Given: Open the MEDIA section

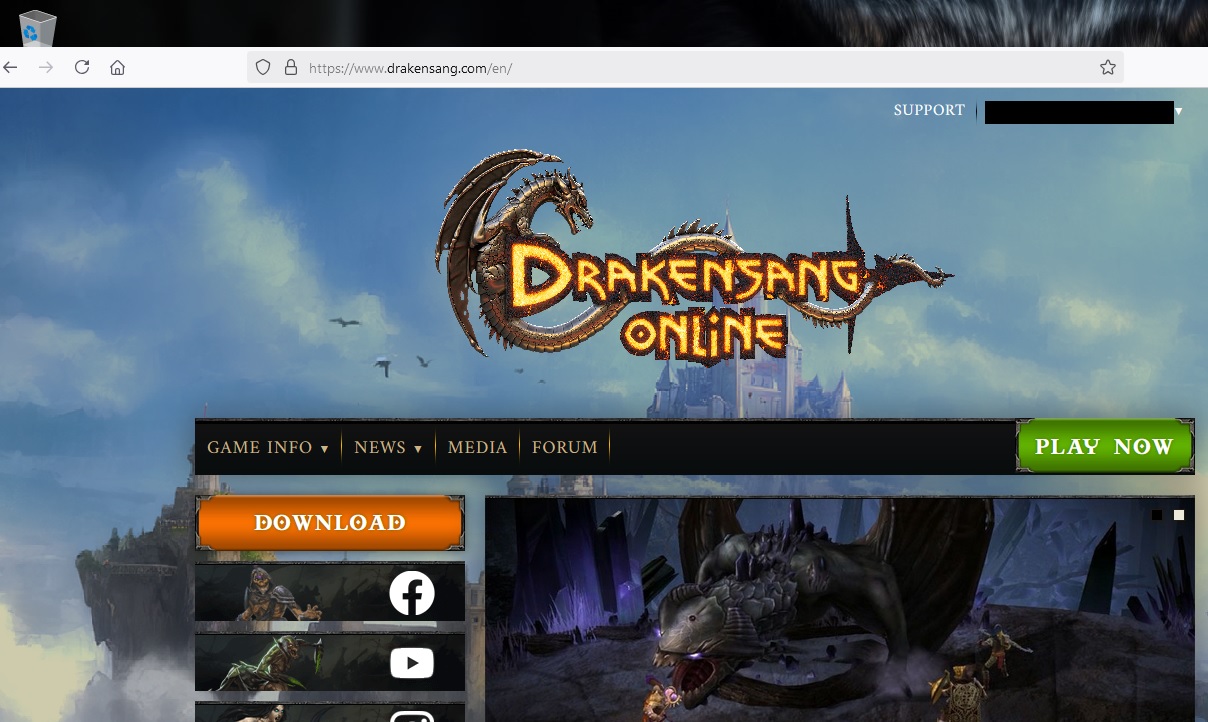Looking at the screenshot, I should 477,447.
